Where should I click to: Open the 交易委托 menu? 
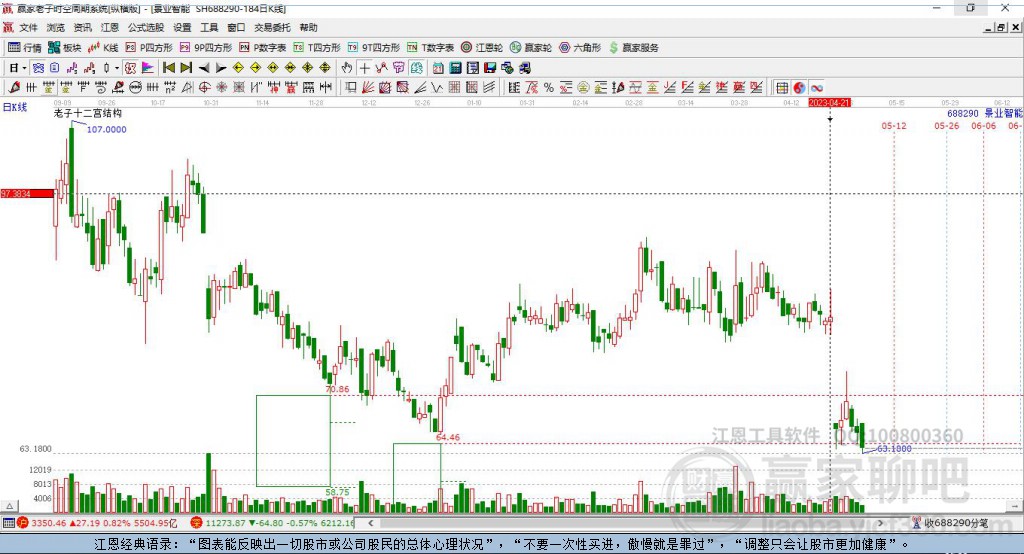[x=272, y=27]
